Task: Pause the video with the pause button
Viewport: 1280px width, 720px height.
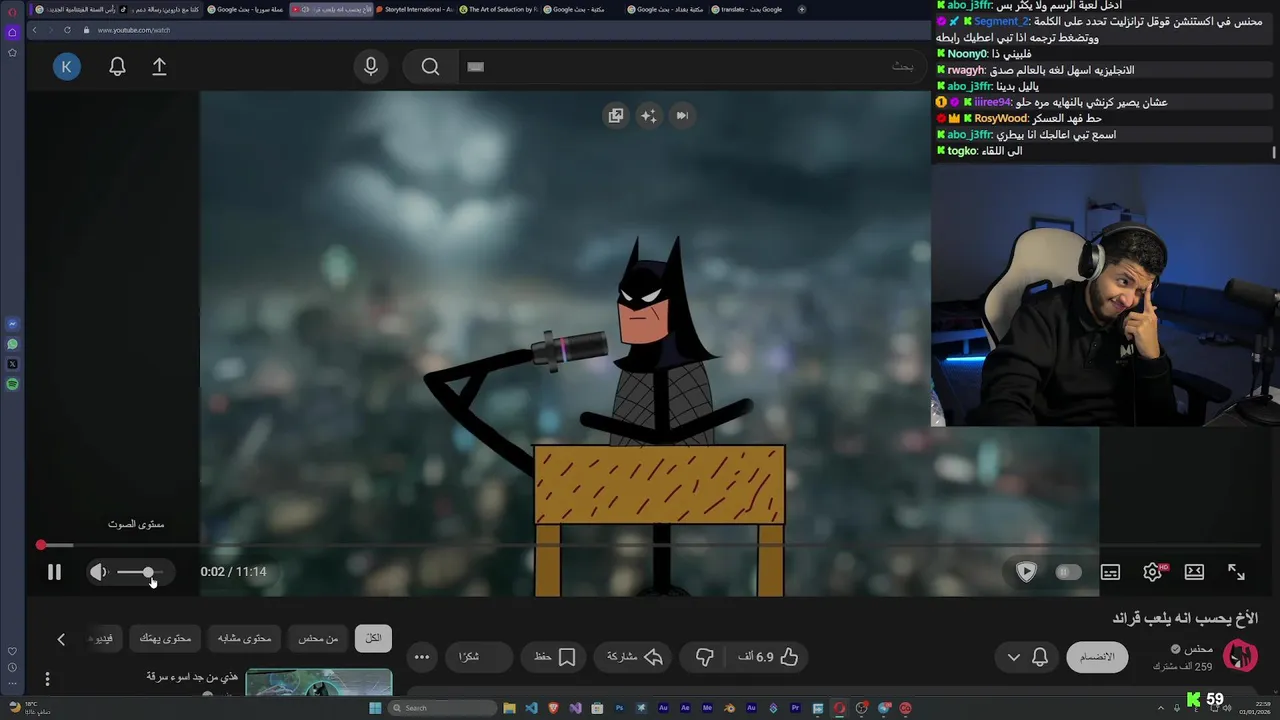Action: coord(54,572)
